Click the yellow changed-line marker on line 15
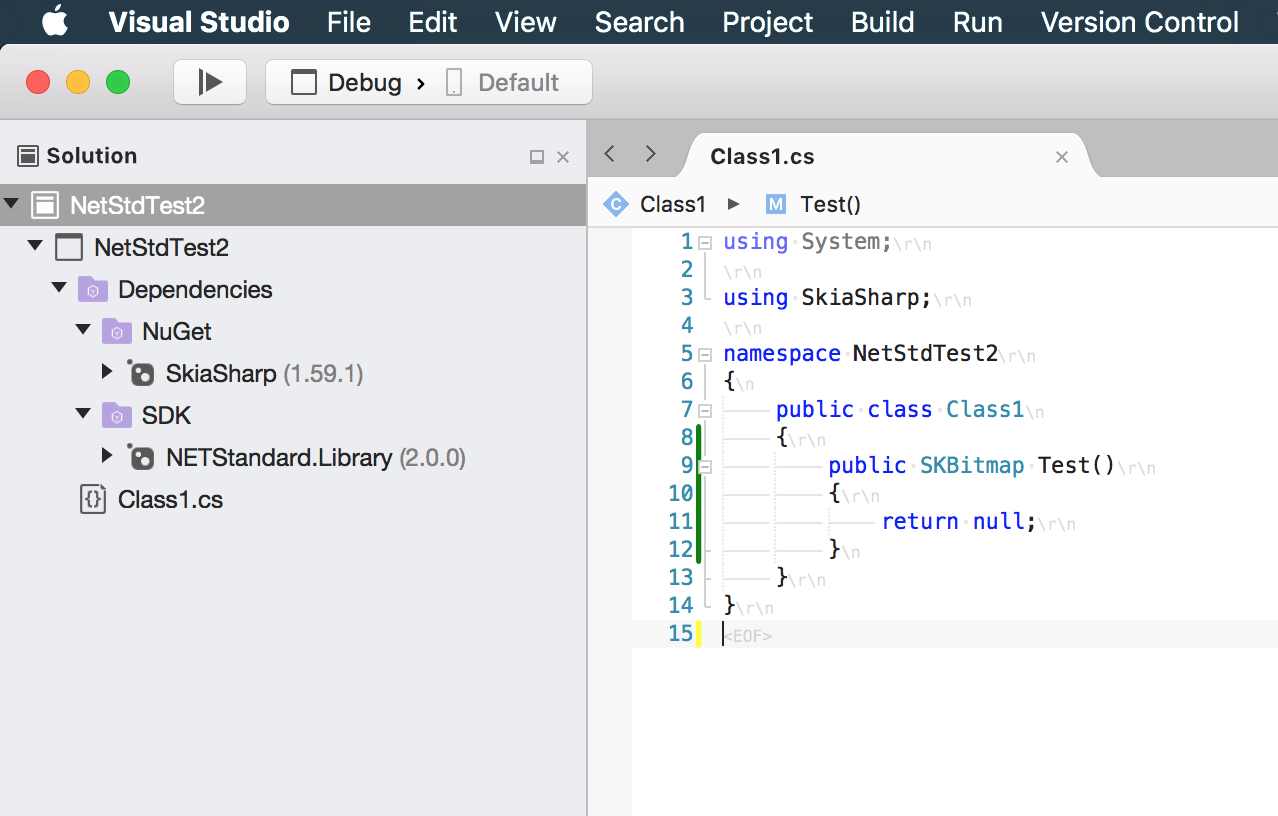1278x816 pixels. (699, 633)
